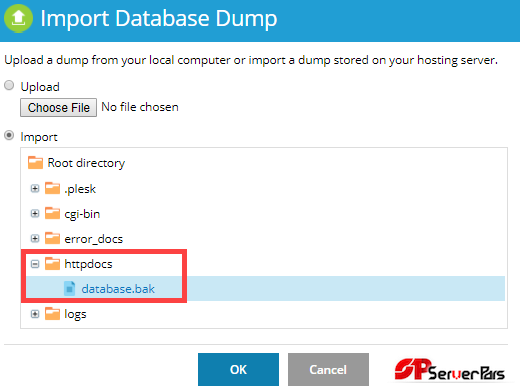Select the .plesk folder name
520x389 pixels.
80,189
